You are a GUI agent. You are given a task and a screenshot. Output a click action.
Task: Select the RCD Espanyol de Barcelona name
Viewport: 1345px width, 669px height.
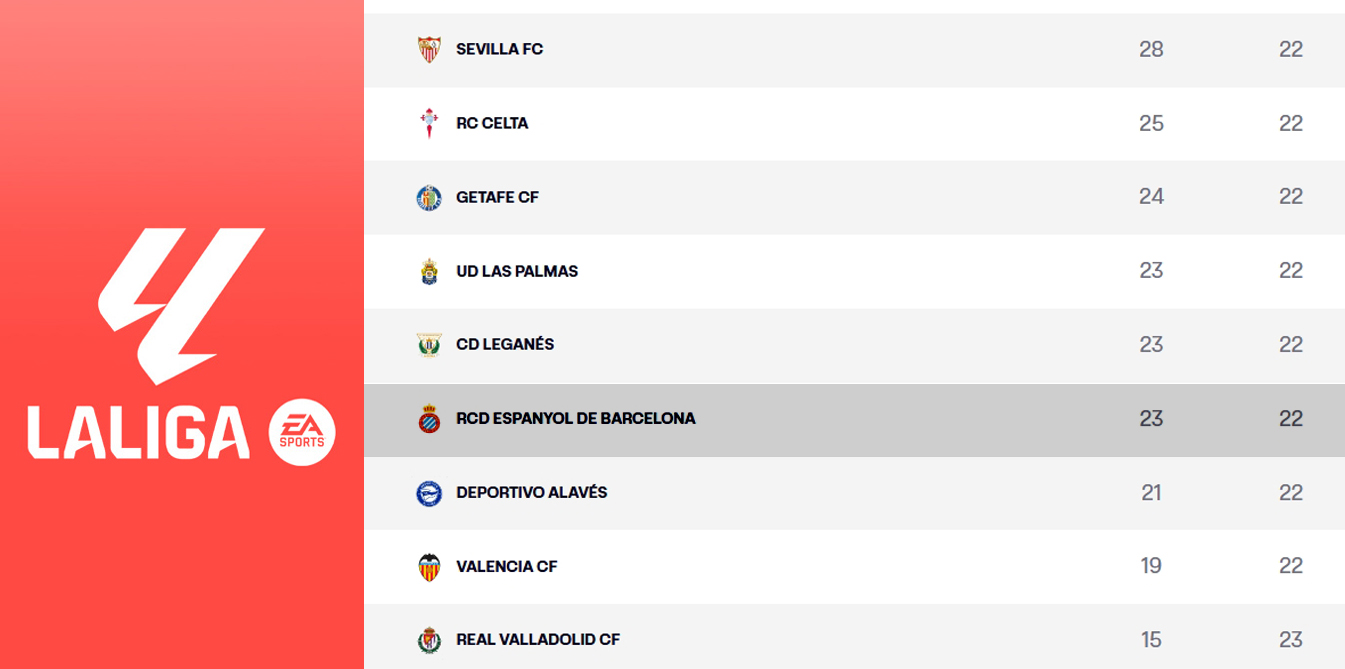pyautogui.click(x=575, y=419)
